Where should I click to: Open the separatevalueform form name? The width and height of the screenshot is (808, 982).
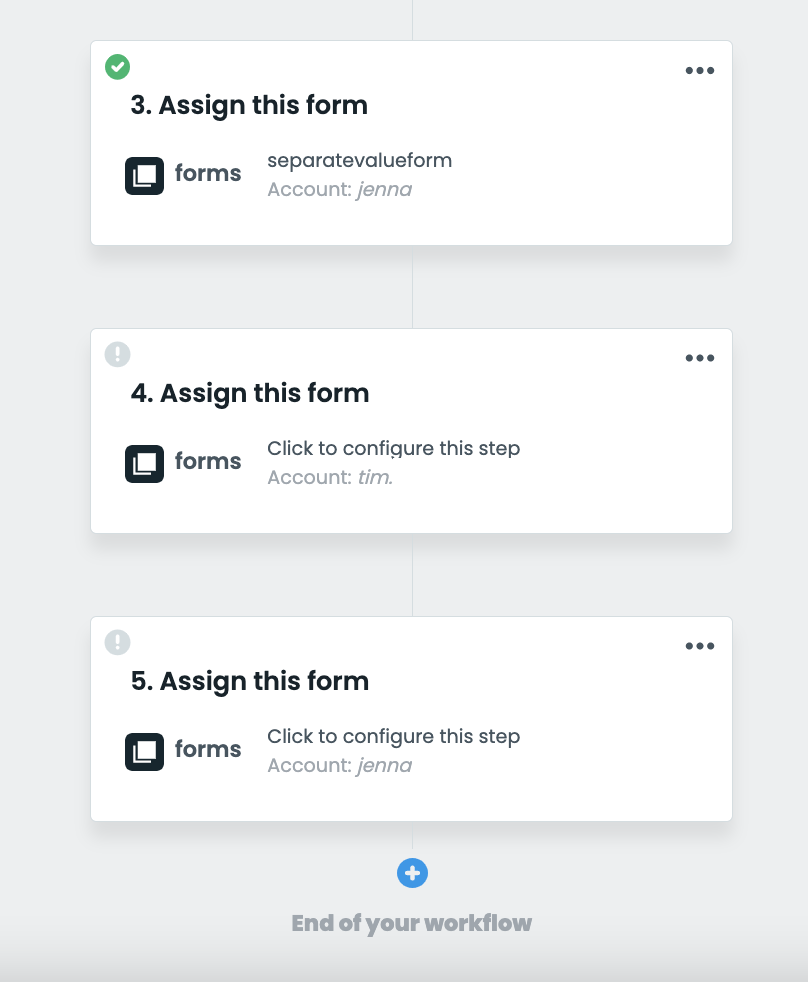pyautogui.click(x=359, y=160)
